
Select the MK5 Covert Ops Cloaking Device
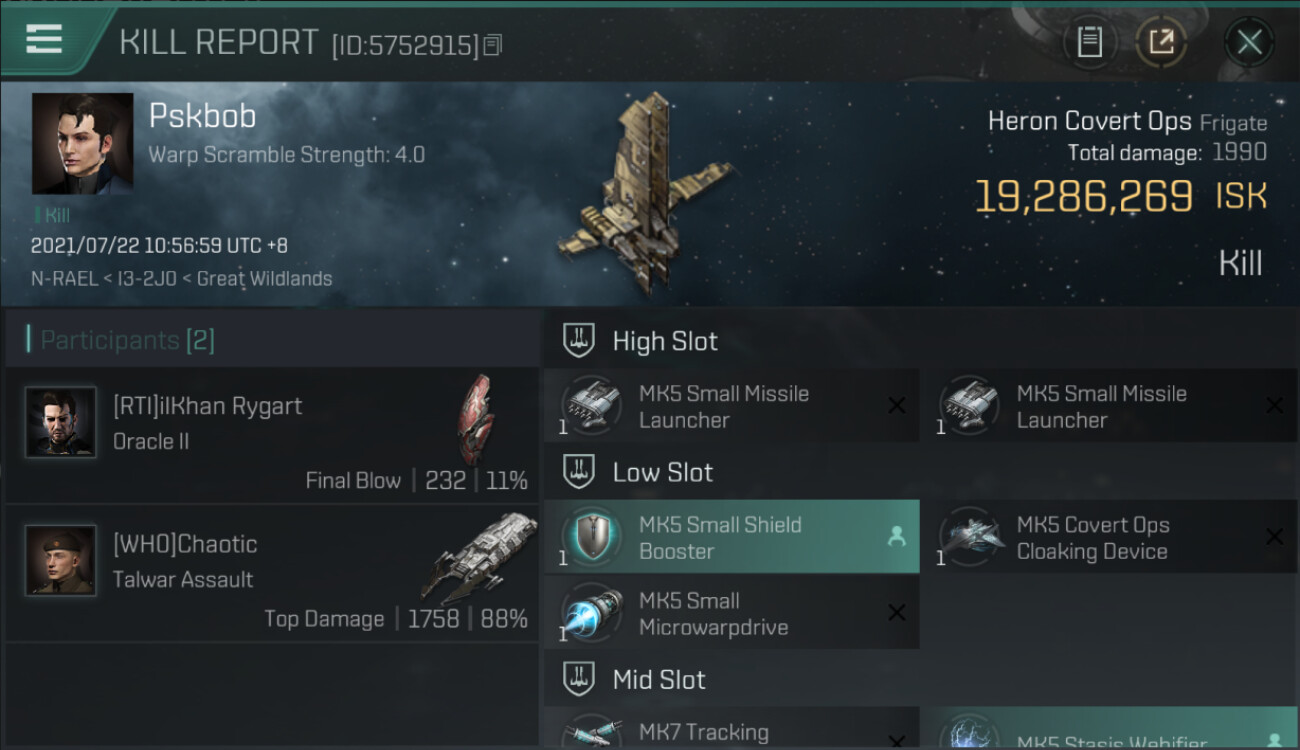click(1109, 537)
